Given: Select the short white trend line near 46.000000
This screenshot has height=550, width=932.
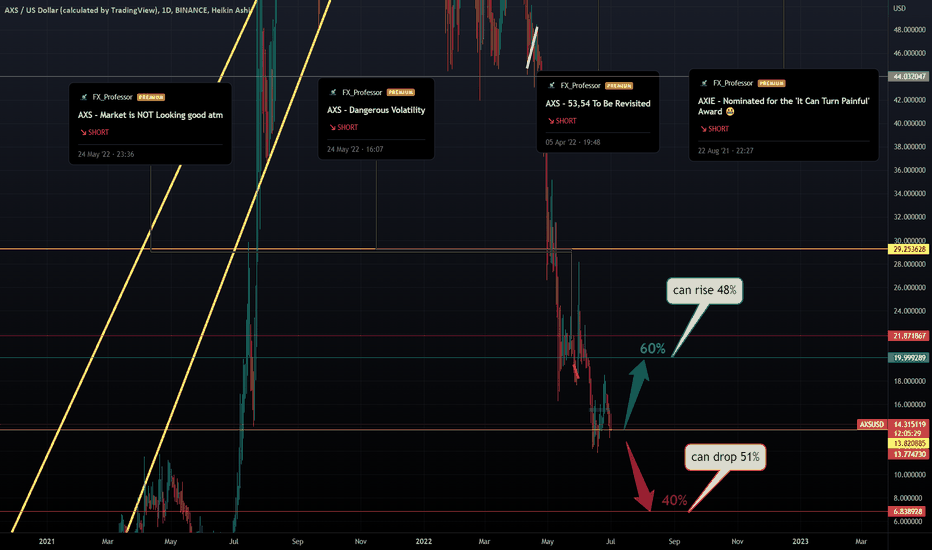Looking at the screenshot, I should [532, 48].
